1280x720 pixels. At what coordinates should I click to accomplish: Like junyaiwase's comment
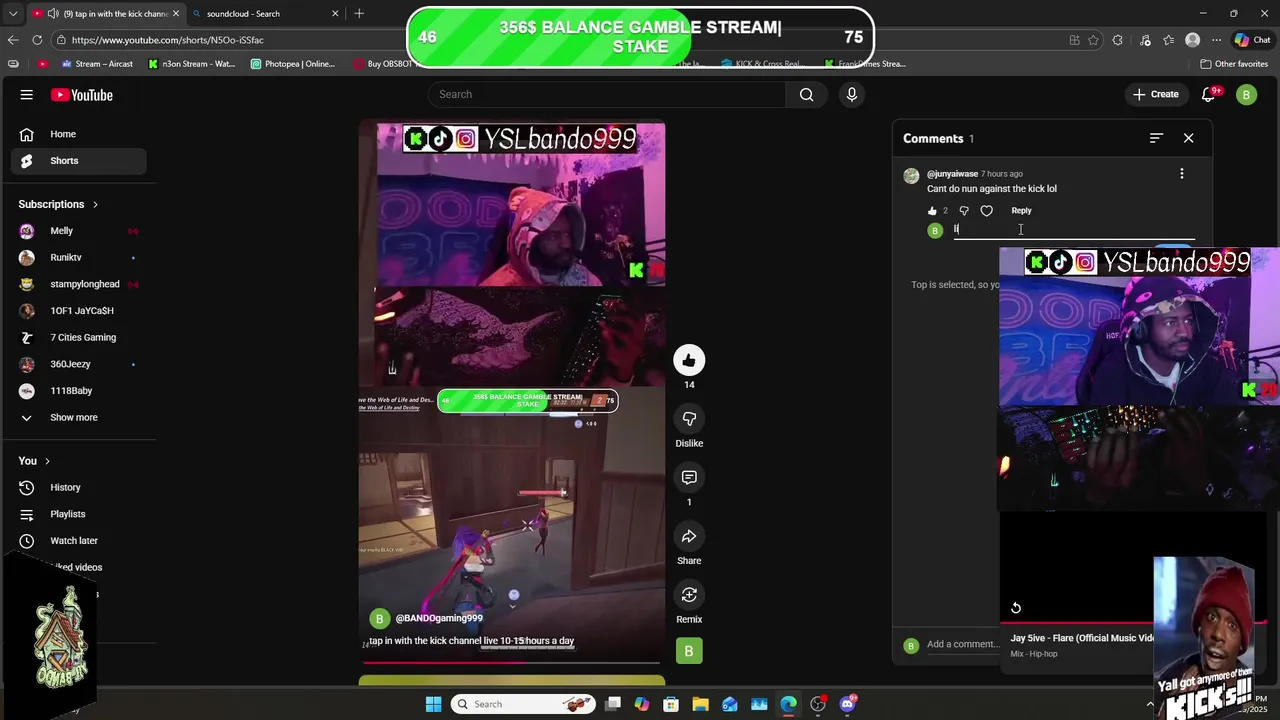tap(932, 211)
